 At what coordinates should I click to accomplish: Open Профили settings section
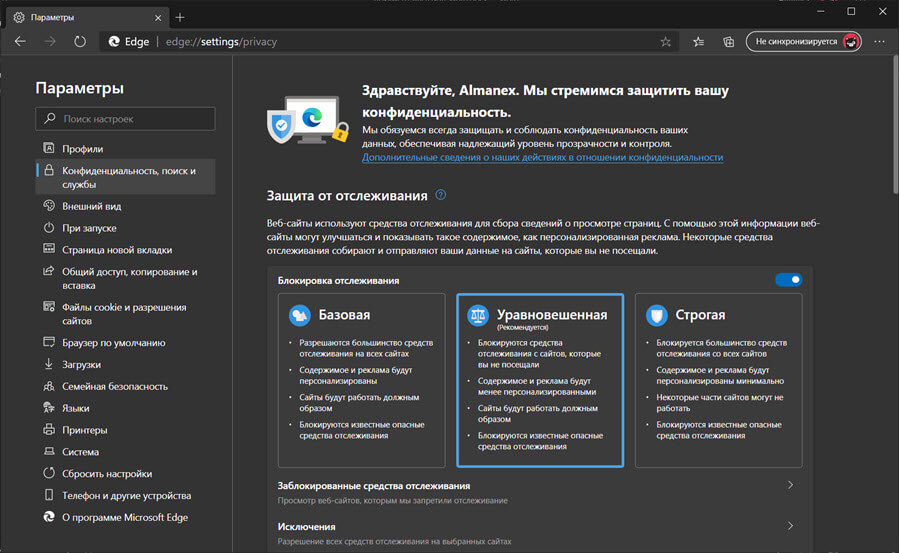pos(125,149)
